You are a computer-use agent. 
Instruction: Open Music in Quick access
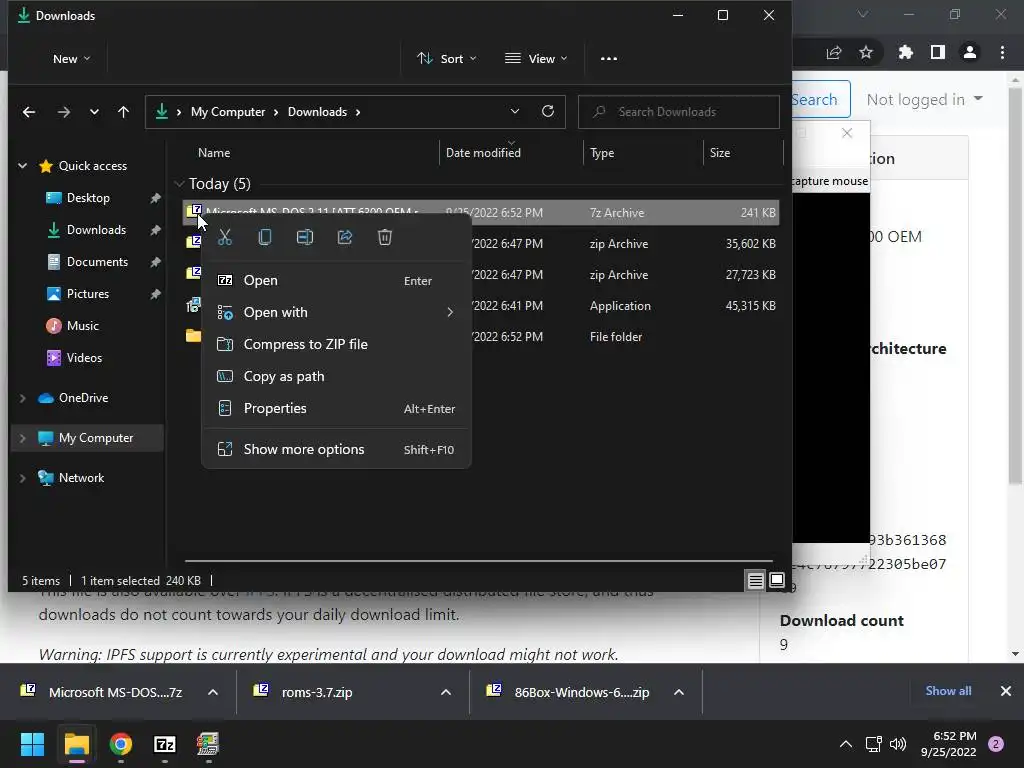(83, 326)
